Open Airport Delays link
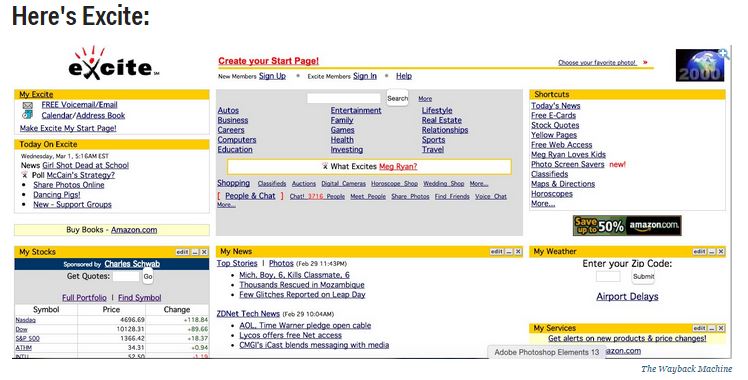The height and width of the screenshot is (380, 748). point(627,297)
